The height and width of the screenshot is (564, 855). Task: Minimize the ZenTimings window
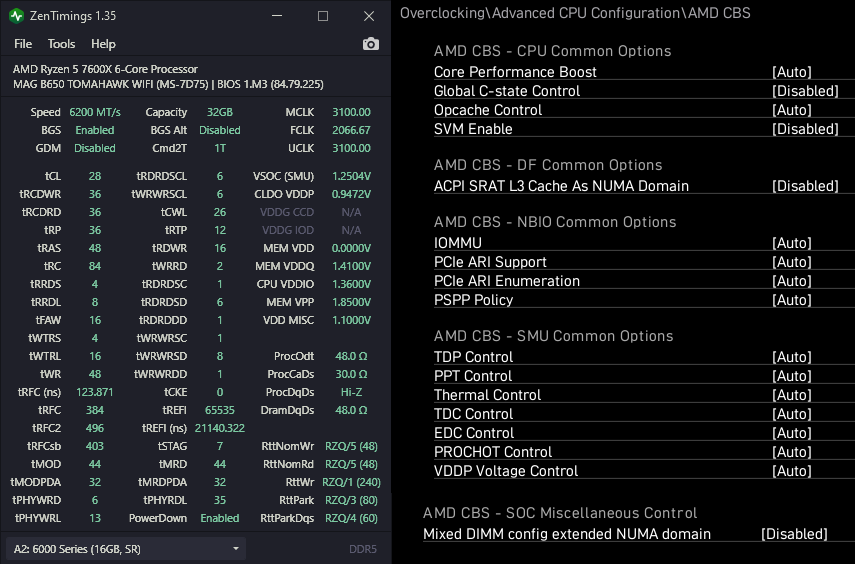point(277,16)
